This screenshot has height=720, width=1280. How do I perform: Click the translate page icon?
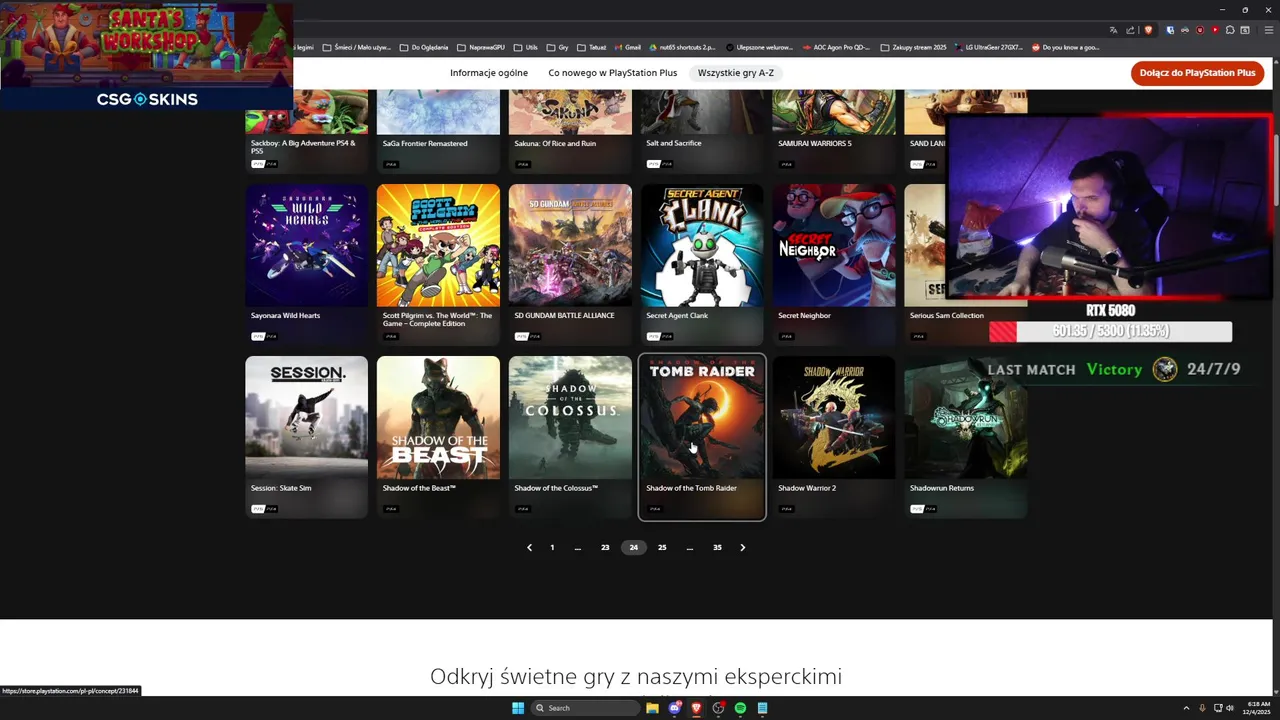tap(1114, 30)
